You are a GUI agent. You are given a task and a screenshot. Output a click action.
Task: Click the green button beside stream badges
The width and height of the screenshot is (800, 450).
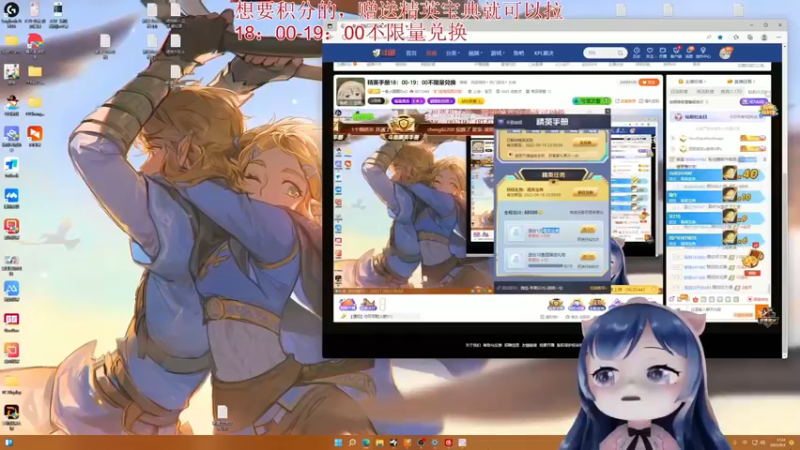click(x=591, y=101)
